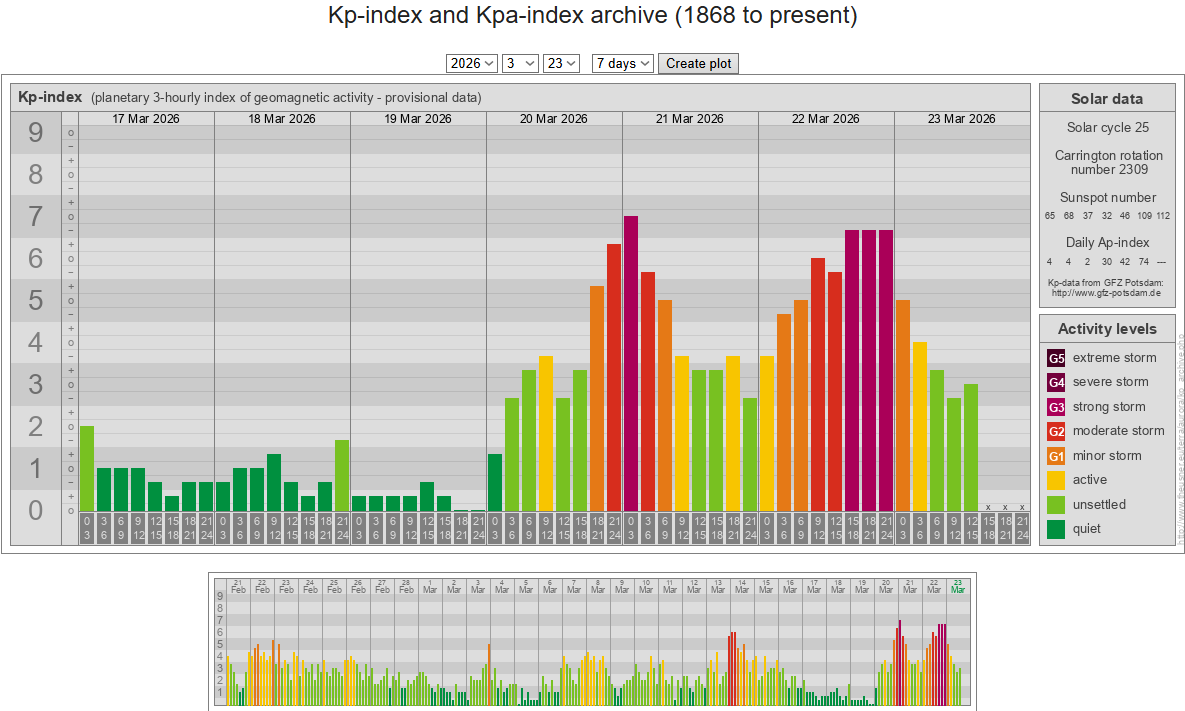Click sunspot value 109
Viewport: 1185px width, 711px height.
(x=1145, y=215)
